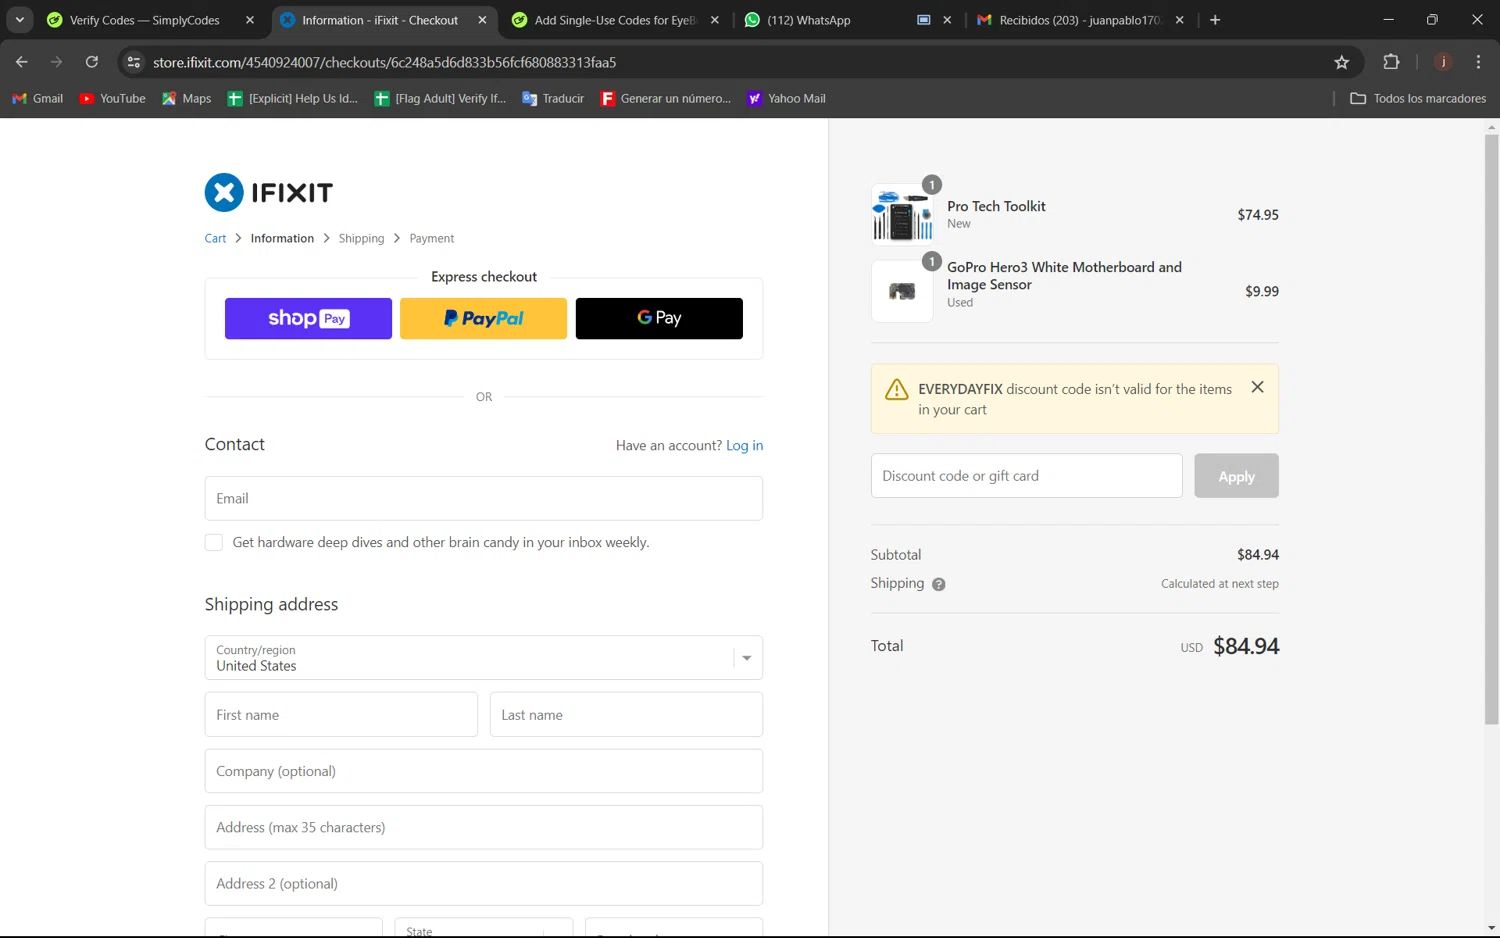
Task: Open Todos los marcadores folder
Action: coord(1418,98)
